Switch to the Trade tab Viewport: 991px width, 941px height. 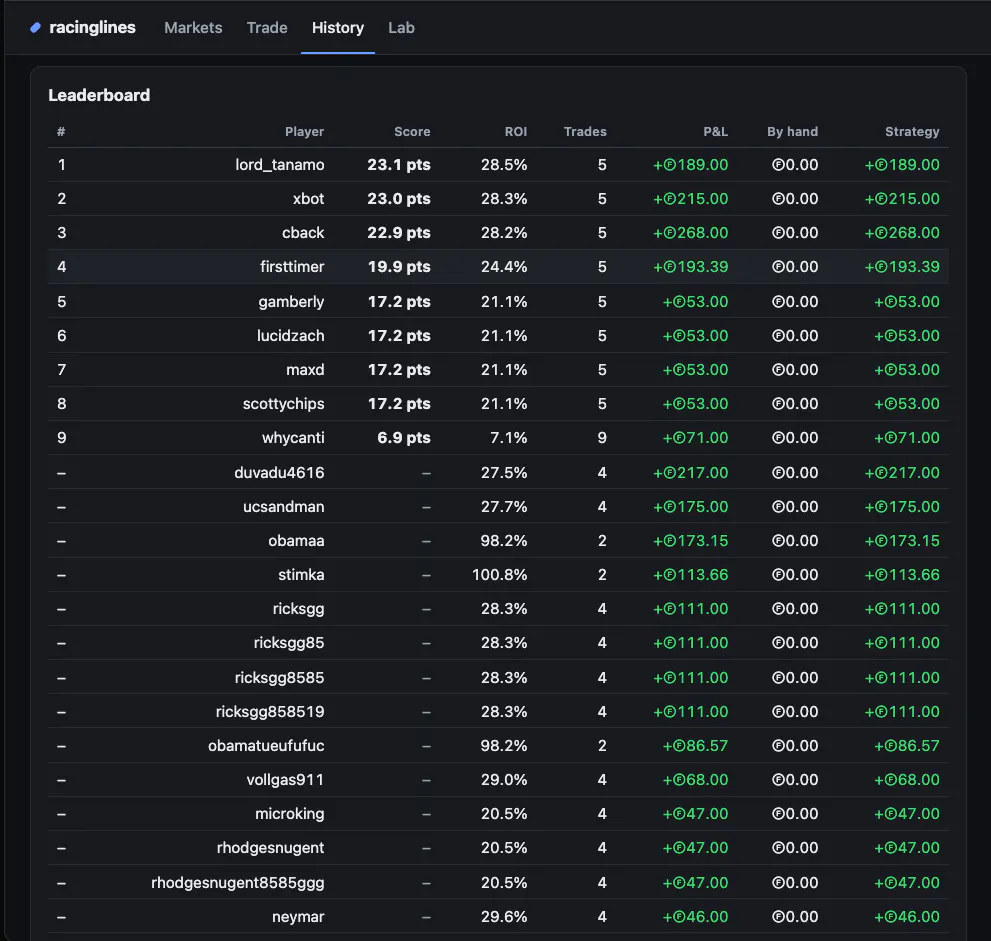point(267,28)
